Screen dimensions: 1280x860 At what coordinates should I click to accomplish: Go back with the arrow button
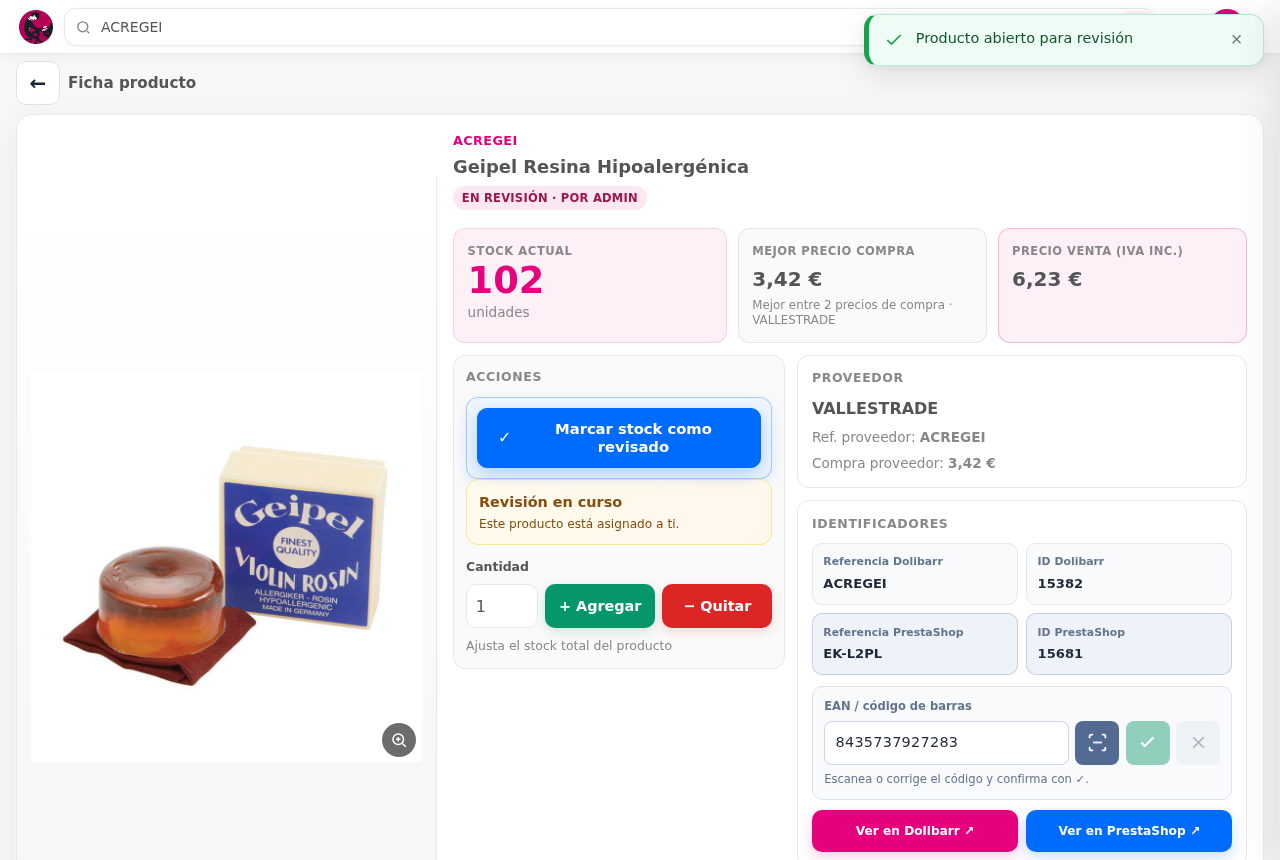coord(38,83)
